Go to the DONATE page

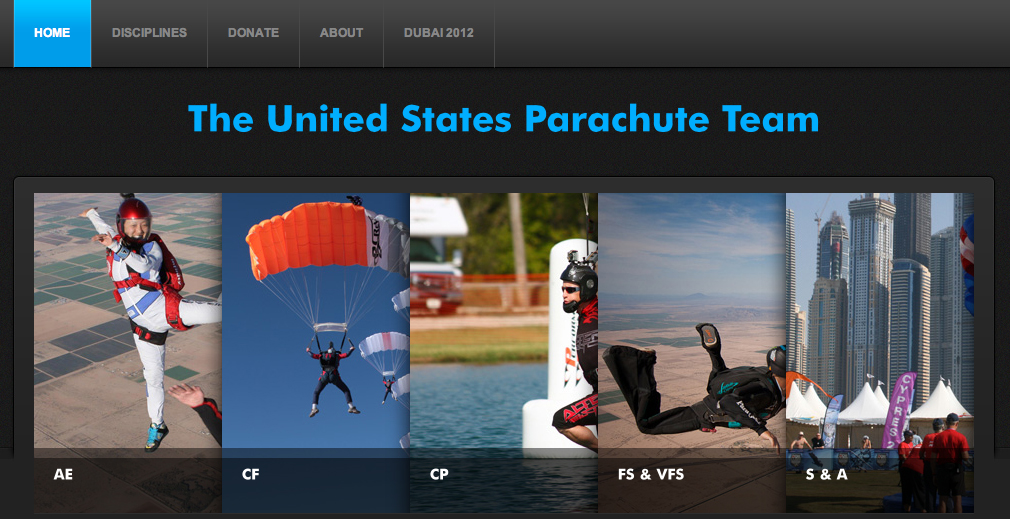pos(253,33)
